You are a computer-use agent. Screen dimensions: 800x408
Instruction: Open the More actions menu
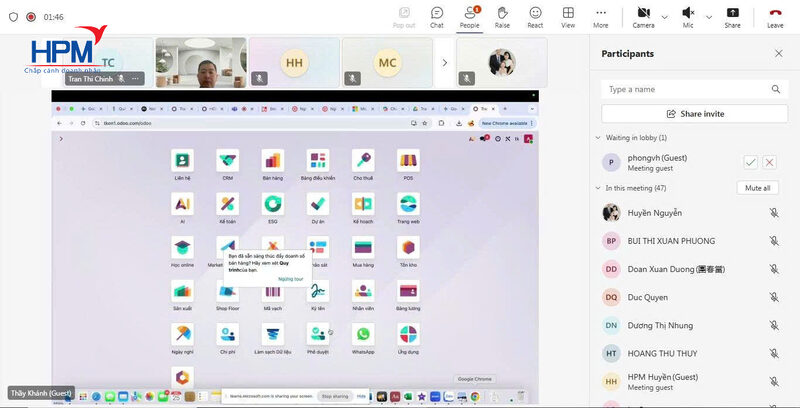pyautogui.click(x=600, y=16)
